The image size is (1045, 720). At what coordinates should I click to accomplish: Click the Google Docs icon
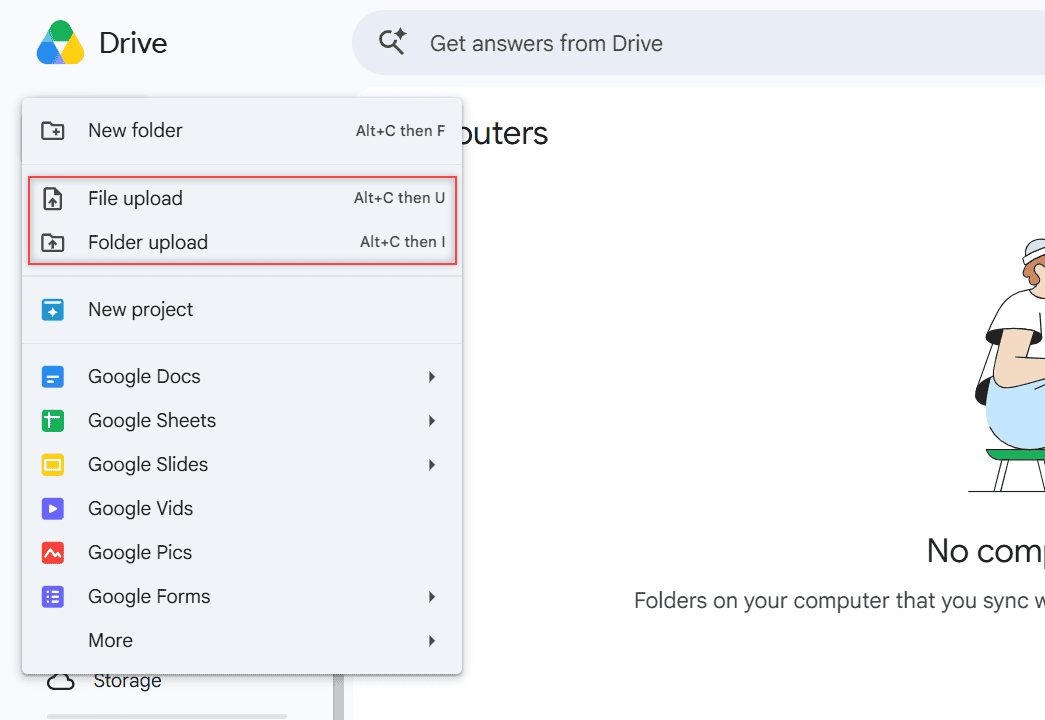click(53, 377)
